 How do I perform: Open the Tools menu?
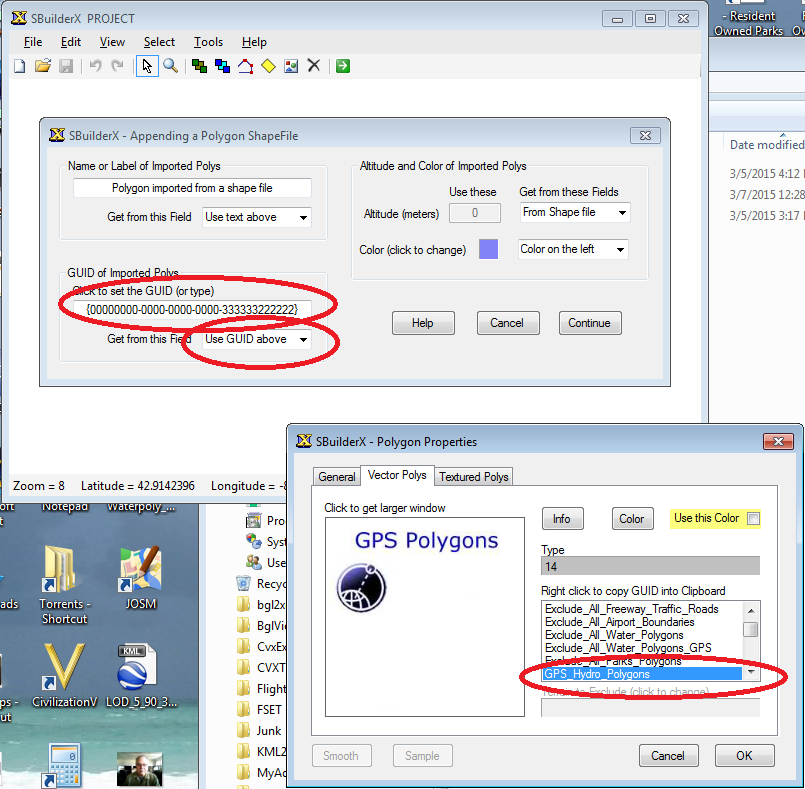pyautogui.click(x=208, y=42)
